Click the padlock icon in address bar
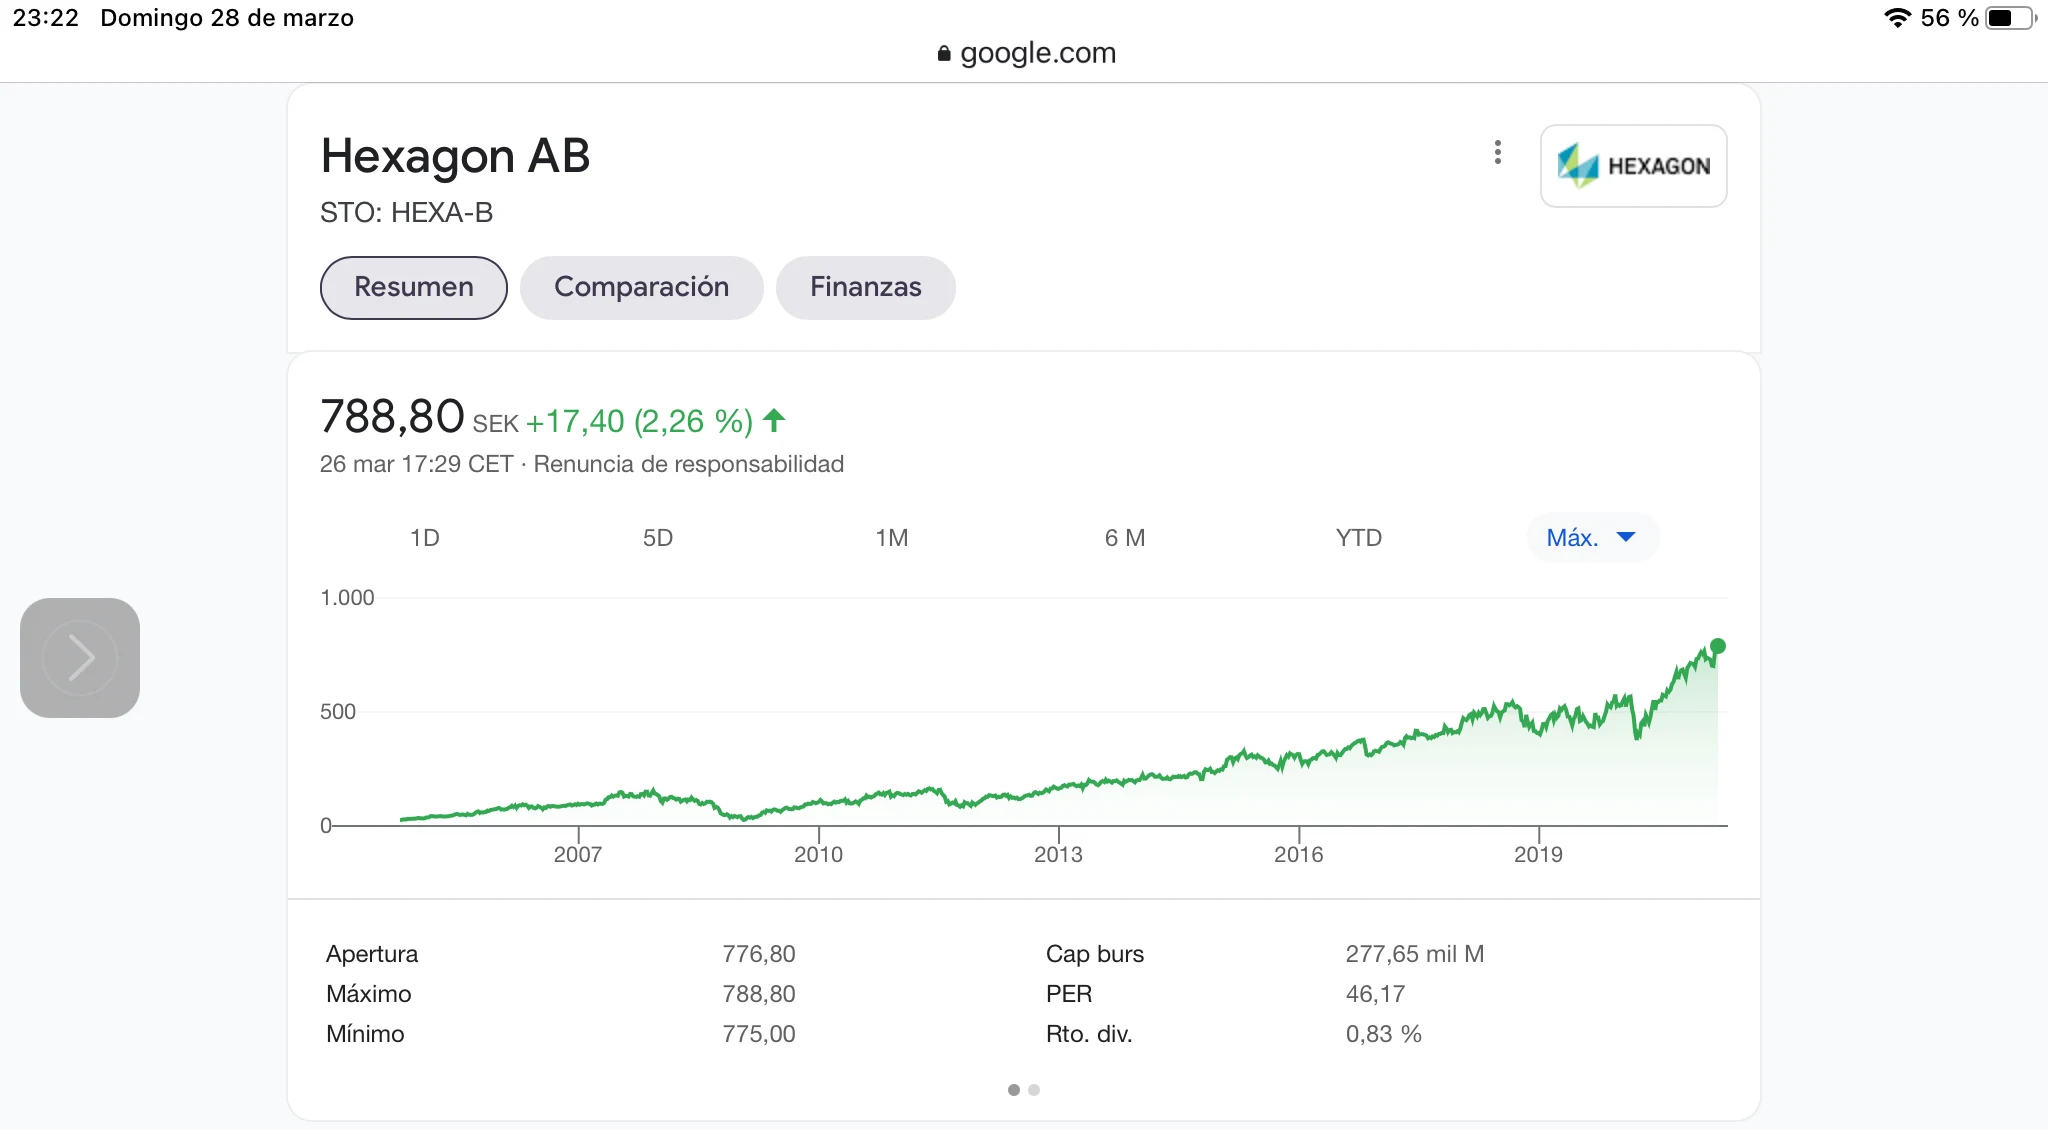 click(x=943, y=54)
